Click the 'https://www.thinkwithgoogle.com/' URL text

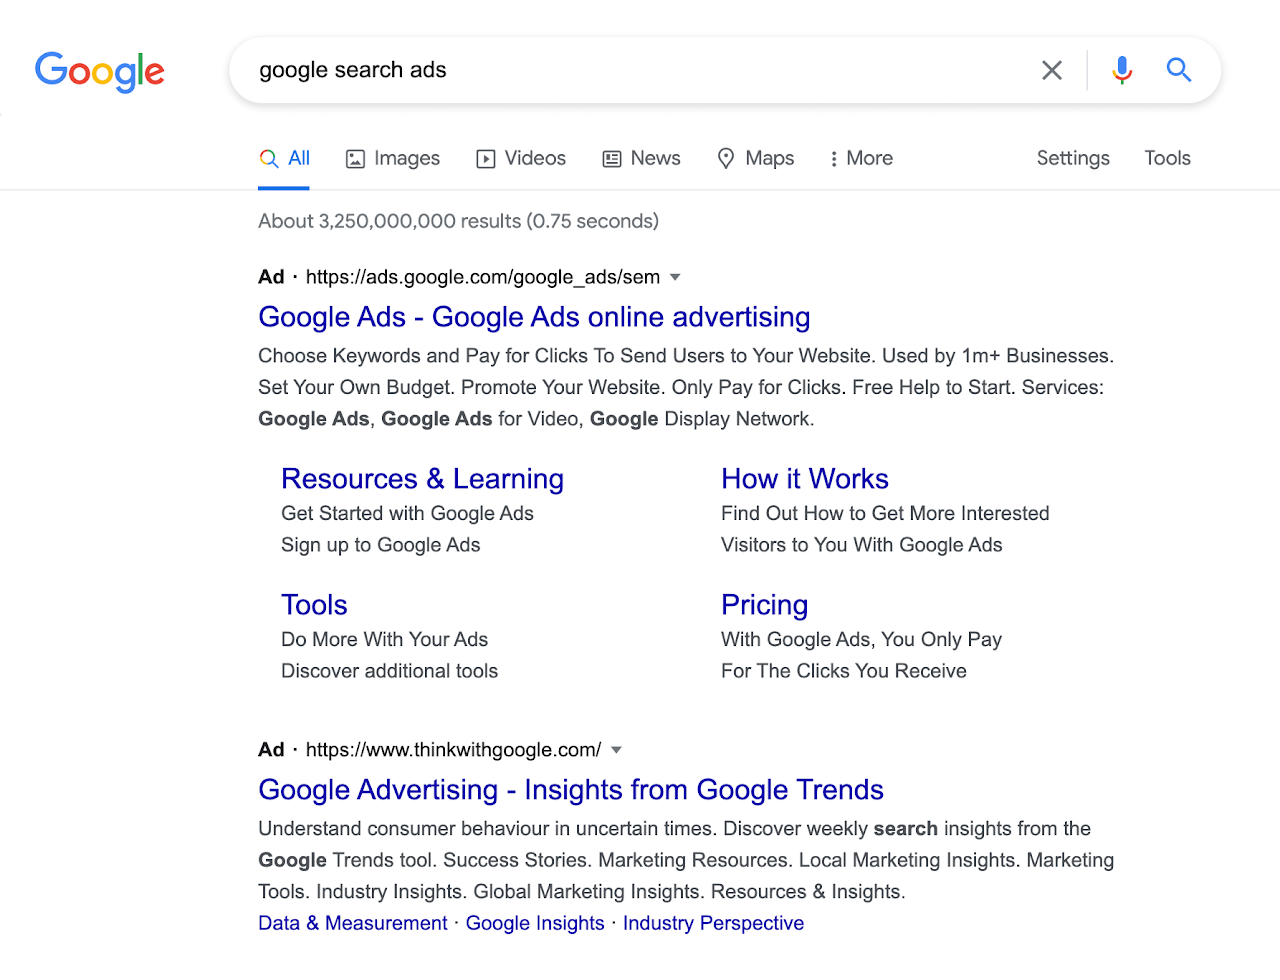(454, 750)
